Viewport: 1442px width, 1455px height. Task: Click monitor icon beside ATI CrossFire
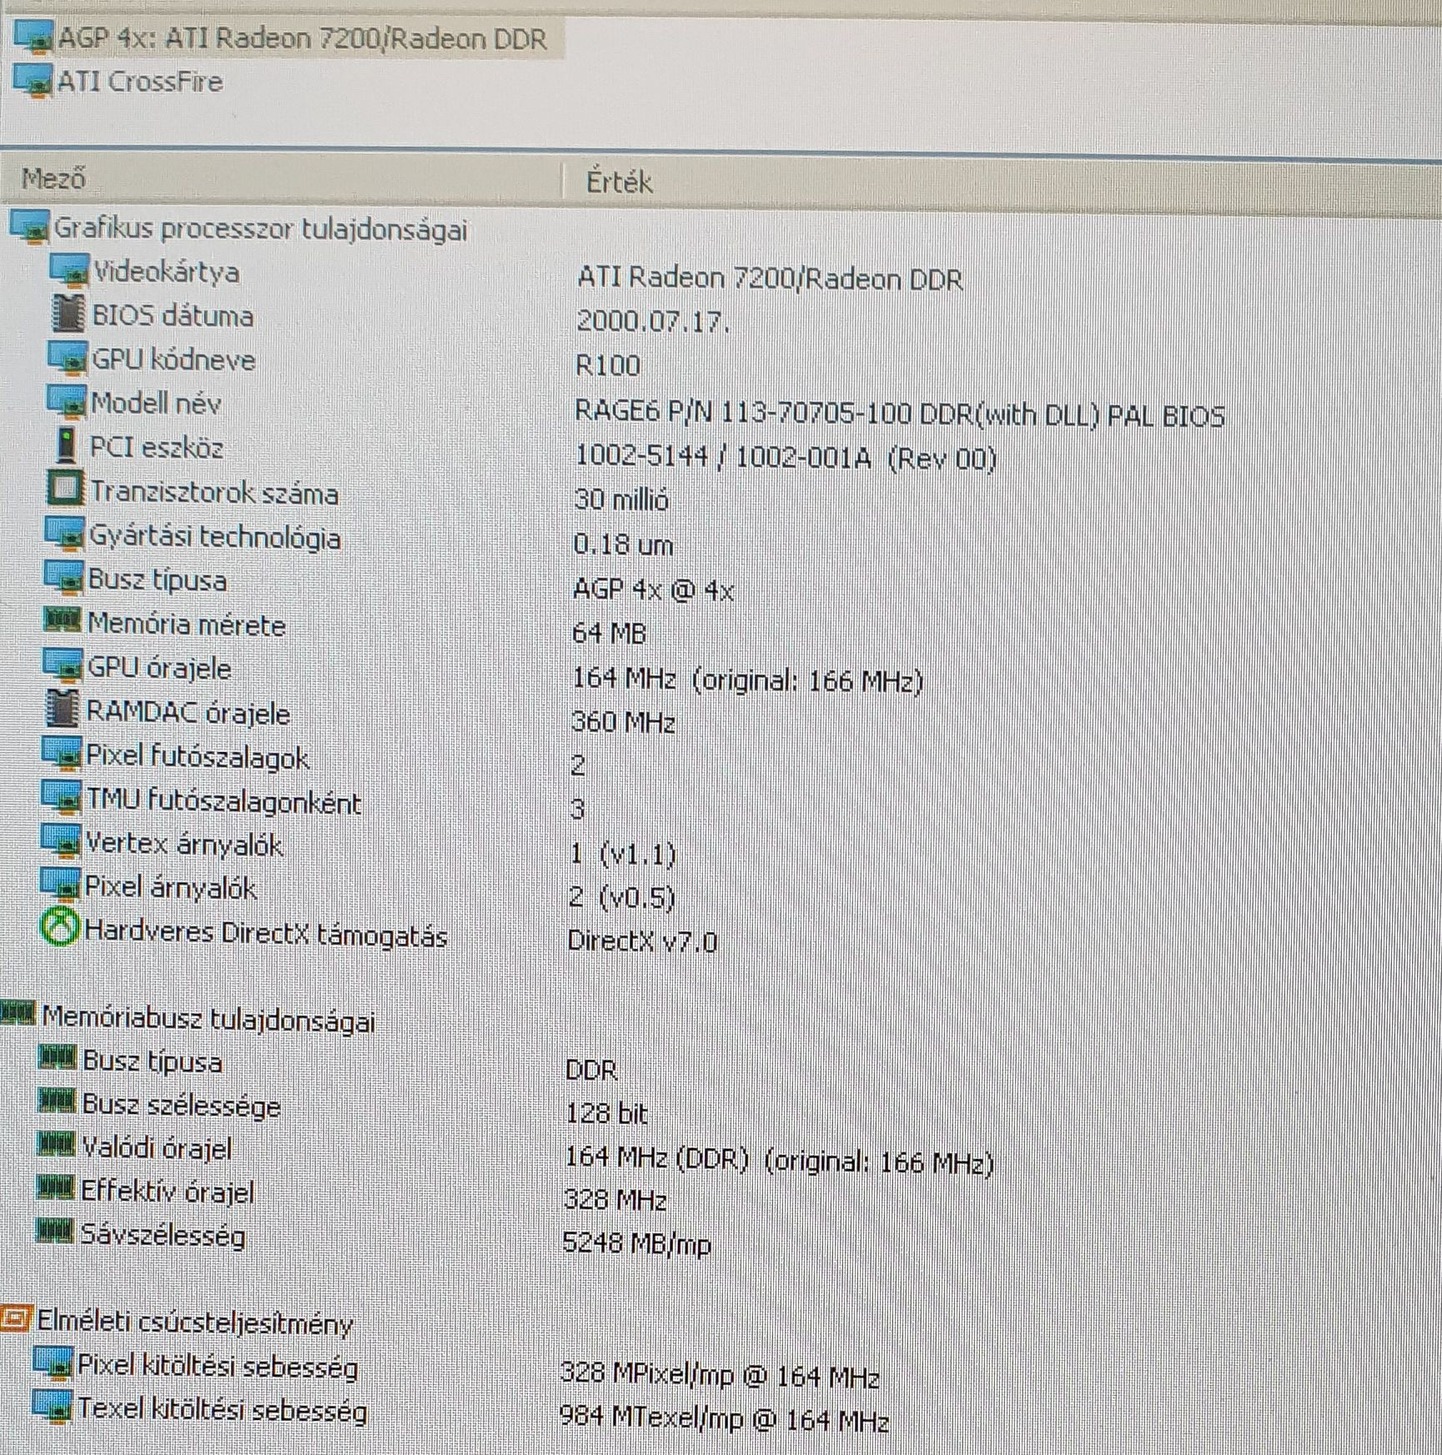pos(32,81)
